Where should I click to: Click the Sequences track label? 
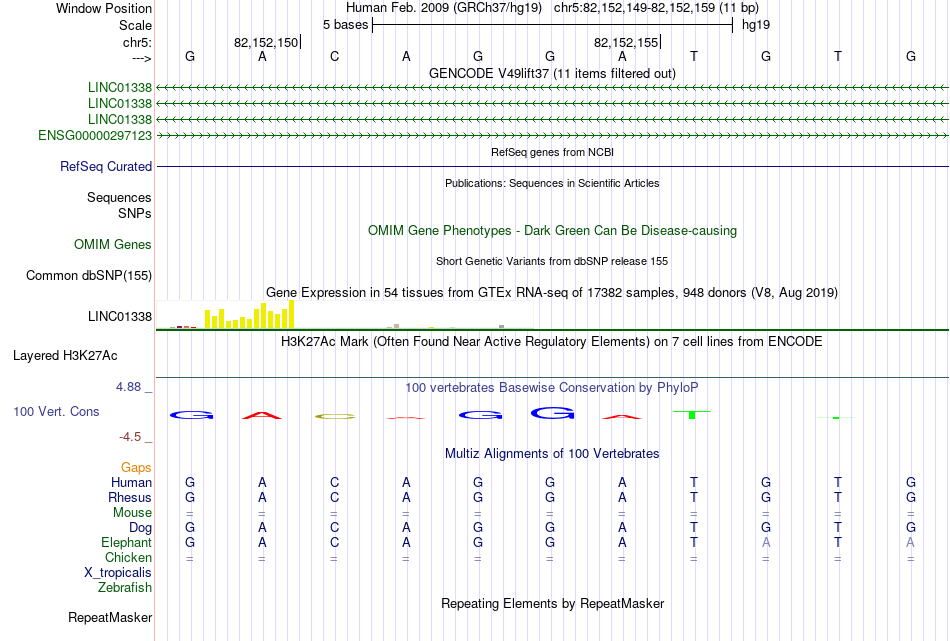pyautogui.click(x=119, y=198)
